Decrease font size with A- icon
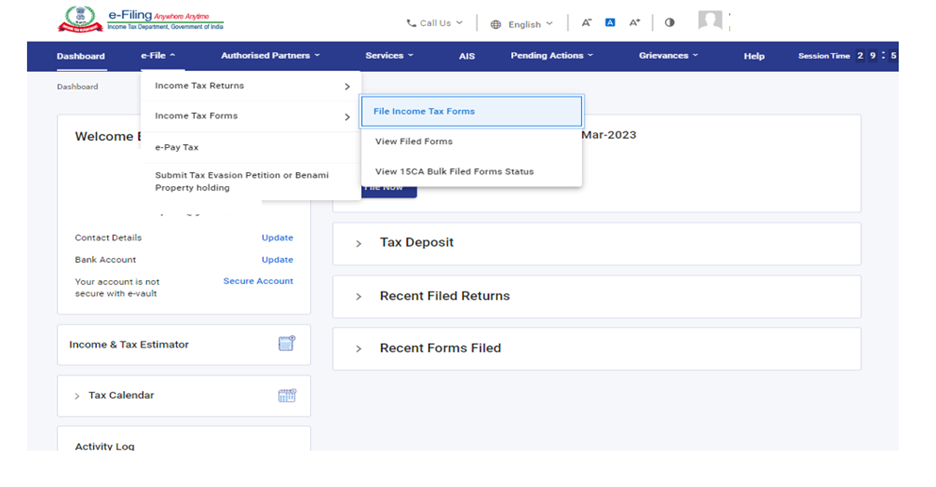 (x=587, y=22)
